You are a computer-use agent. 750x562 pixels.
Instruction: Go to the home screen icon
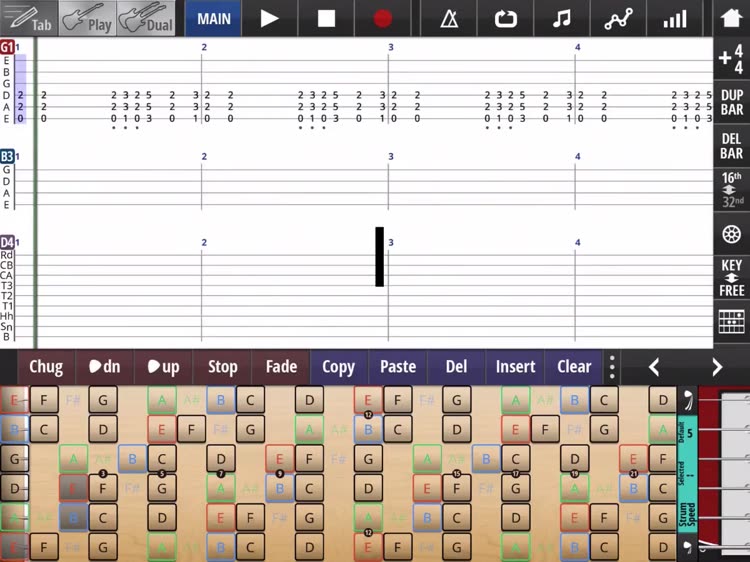pos(731,18)
